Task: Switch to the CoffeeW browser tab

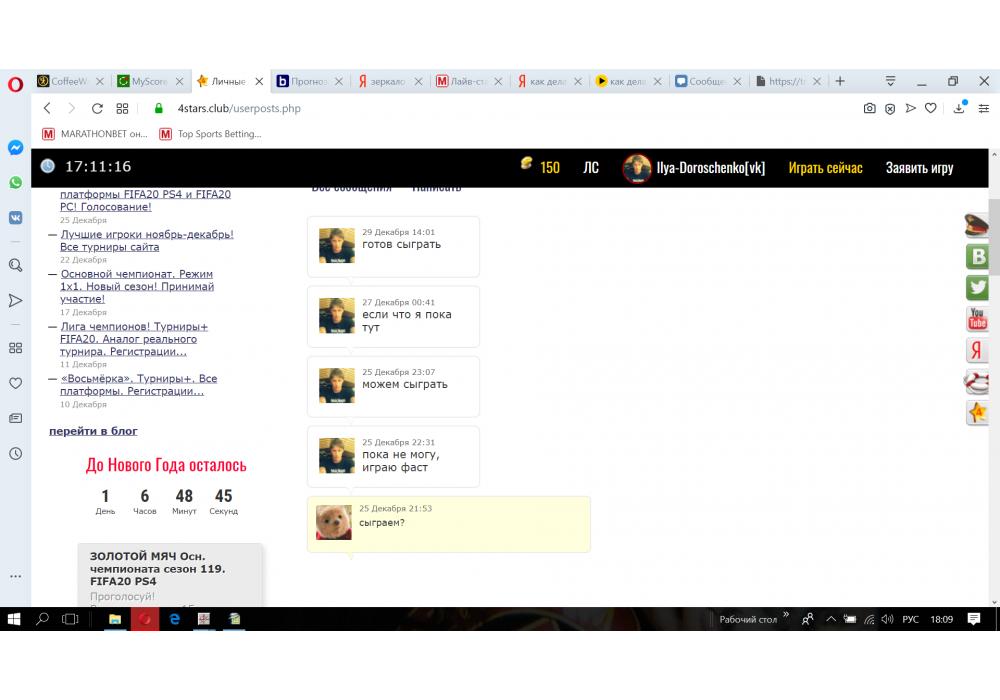Action: (x=70, y=82)
